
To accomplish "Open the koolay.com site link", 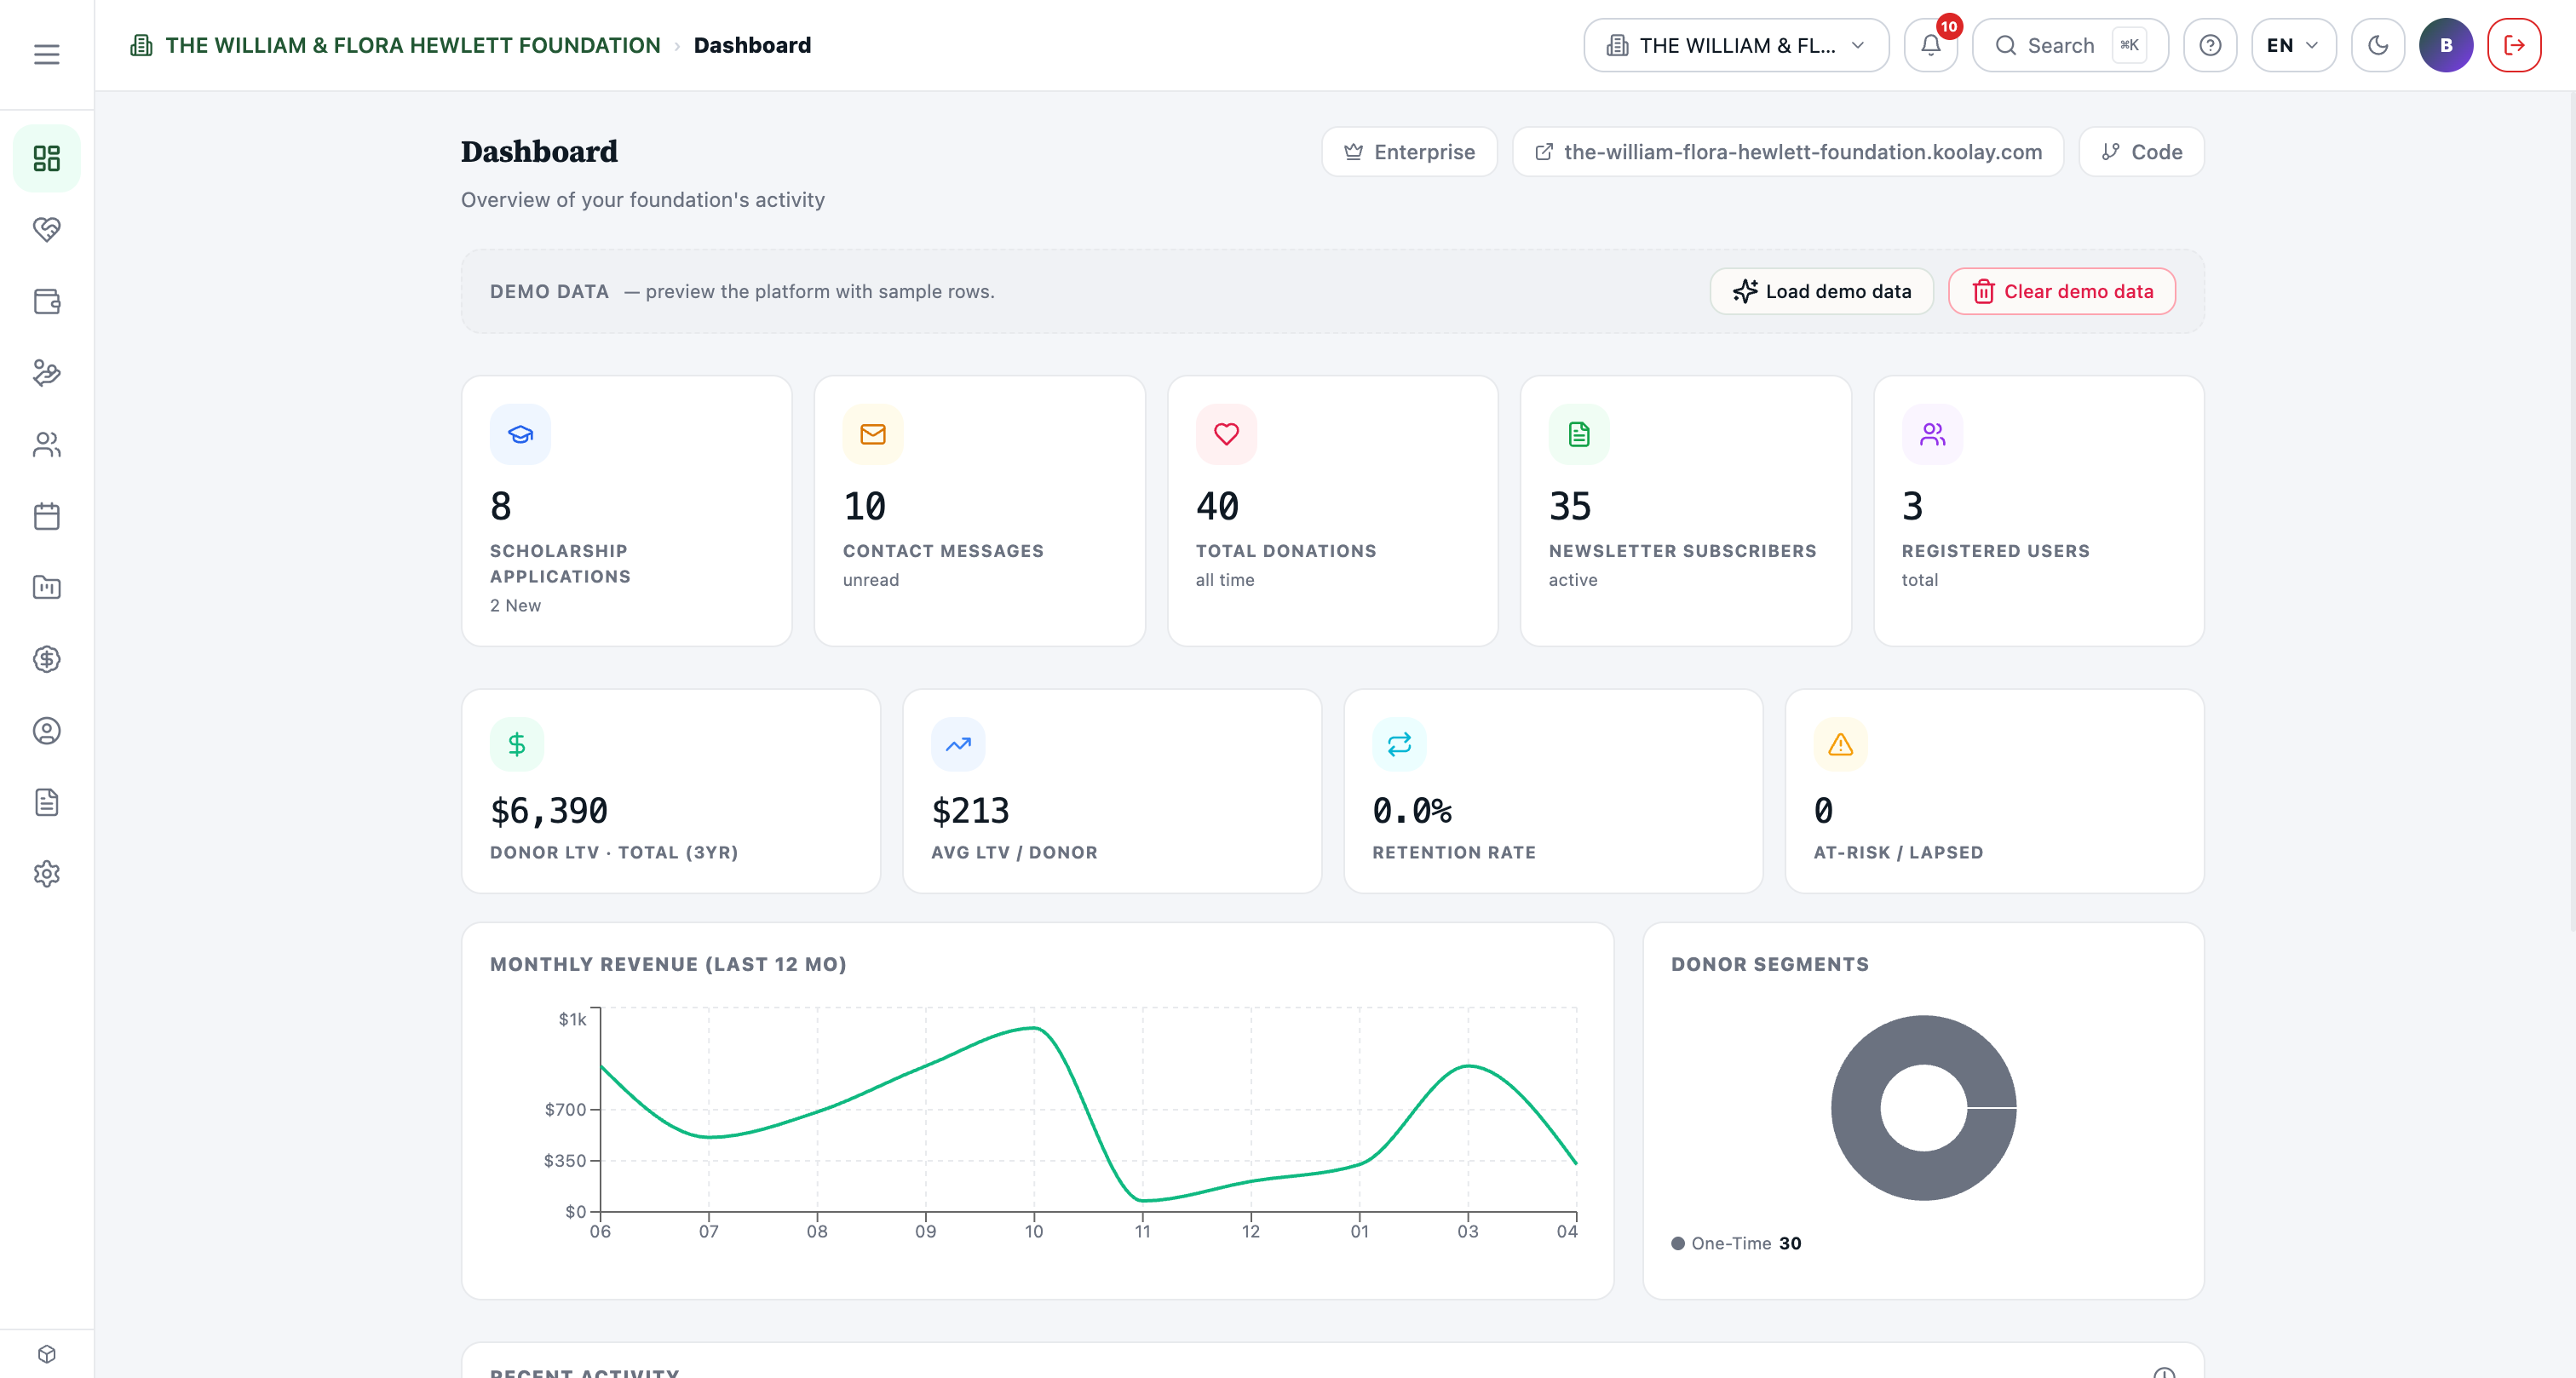I will (1788, 152).
